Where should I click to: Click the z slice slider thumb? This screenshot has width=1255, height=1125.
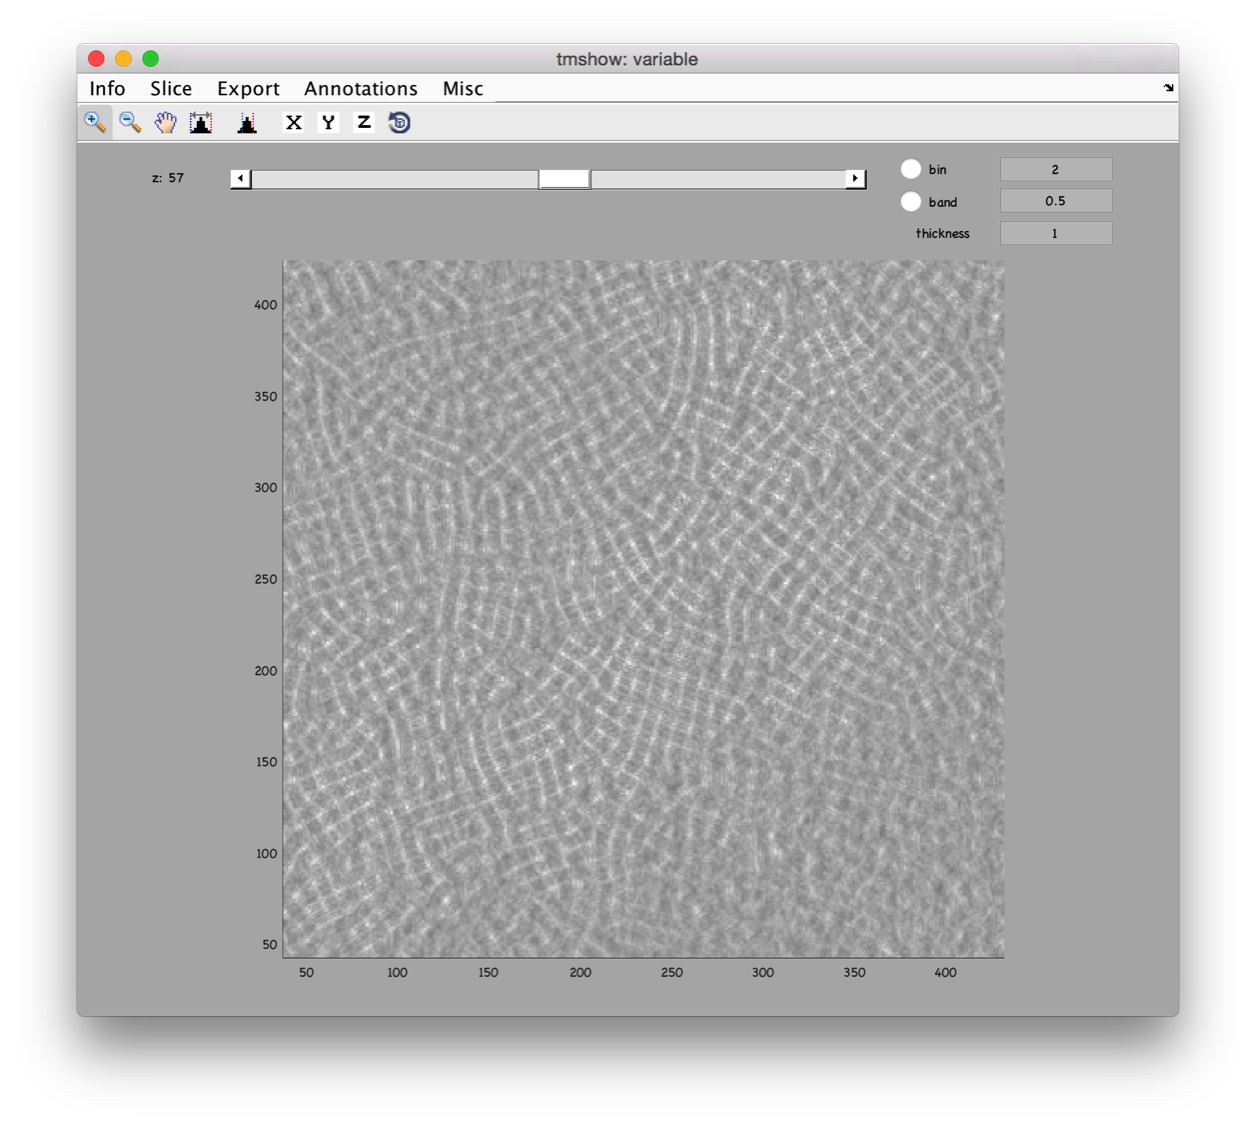click(x=564, y=179)
